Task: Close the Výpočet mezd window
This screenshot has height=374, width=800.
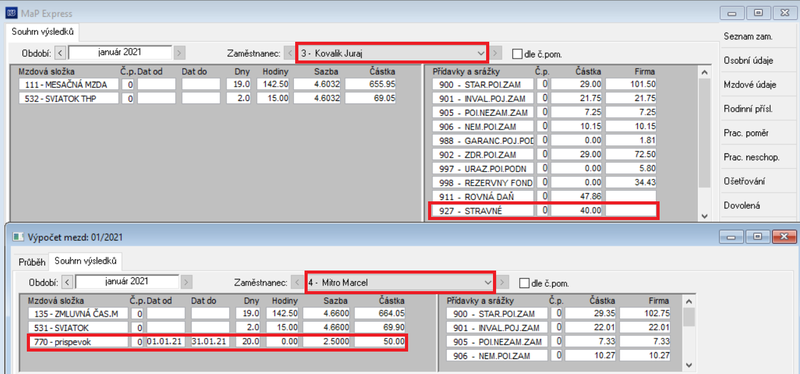Action: [x=785, y=237]
